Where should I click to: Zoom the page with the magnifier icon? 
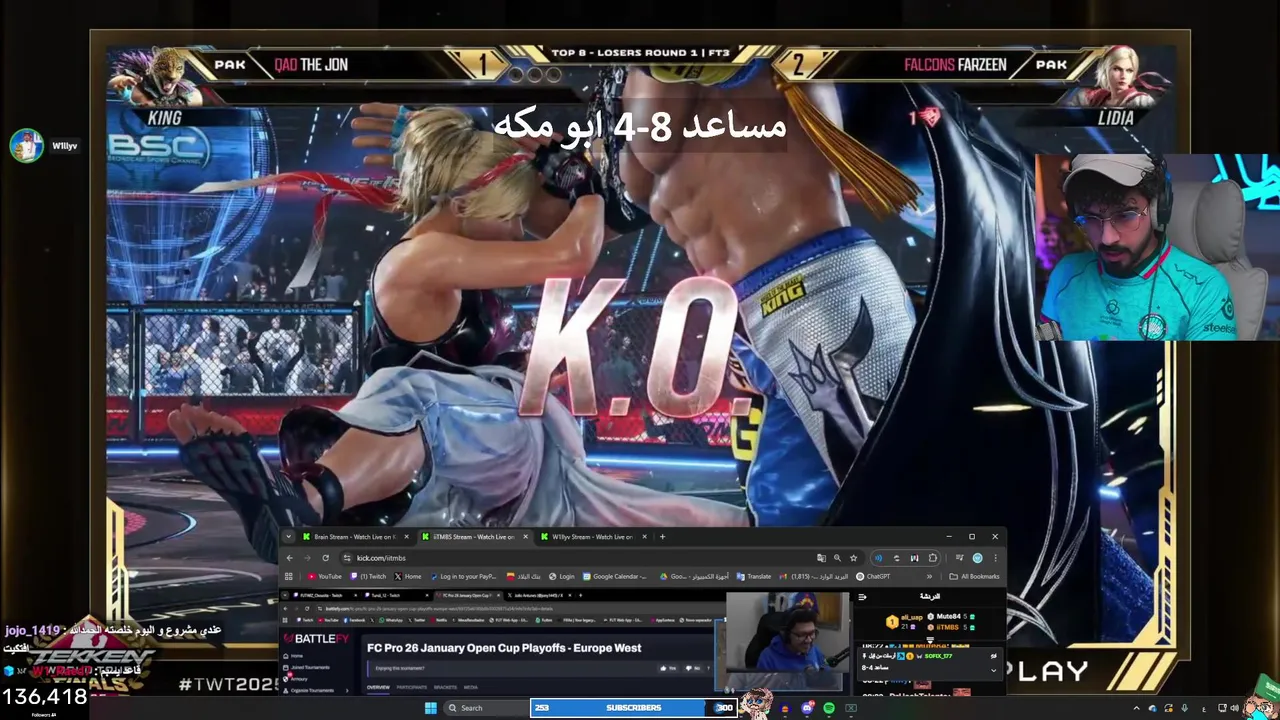pyautogui.click(x=837, y=558)
